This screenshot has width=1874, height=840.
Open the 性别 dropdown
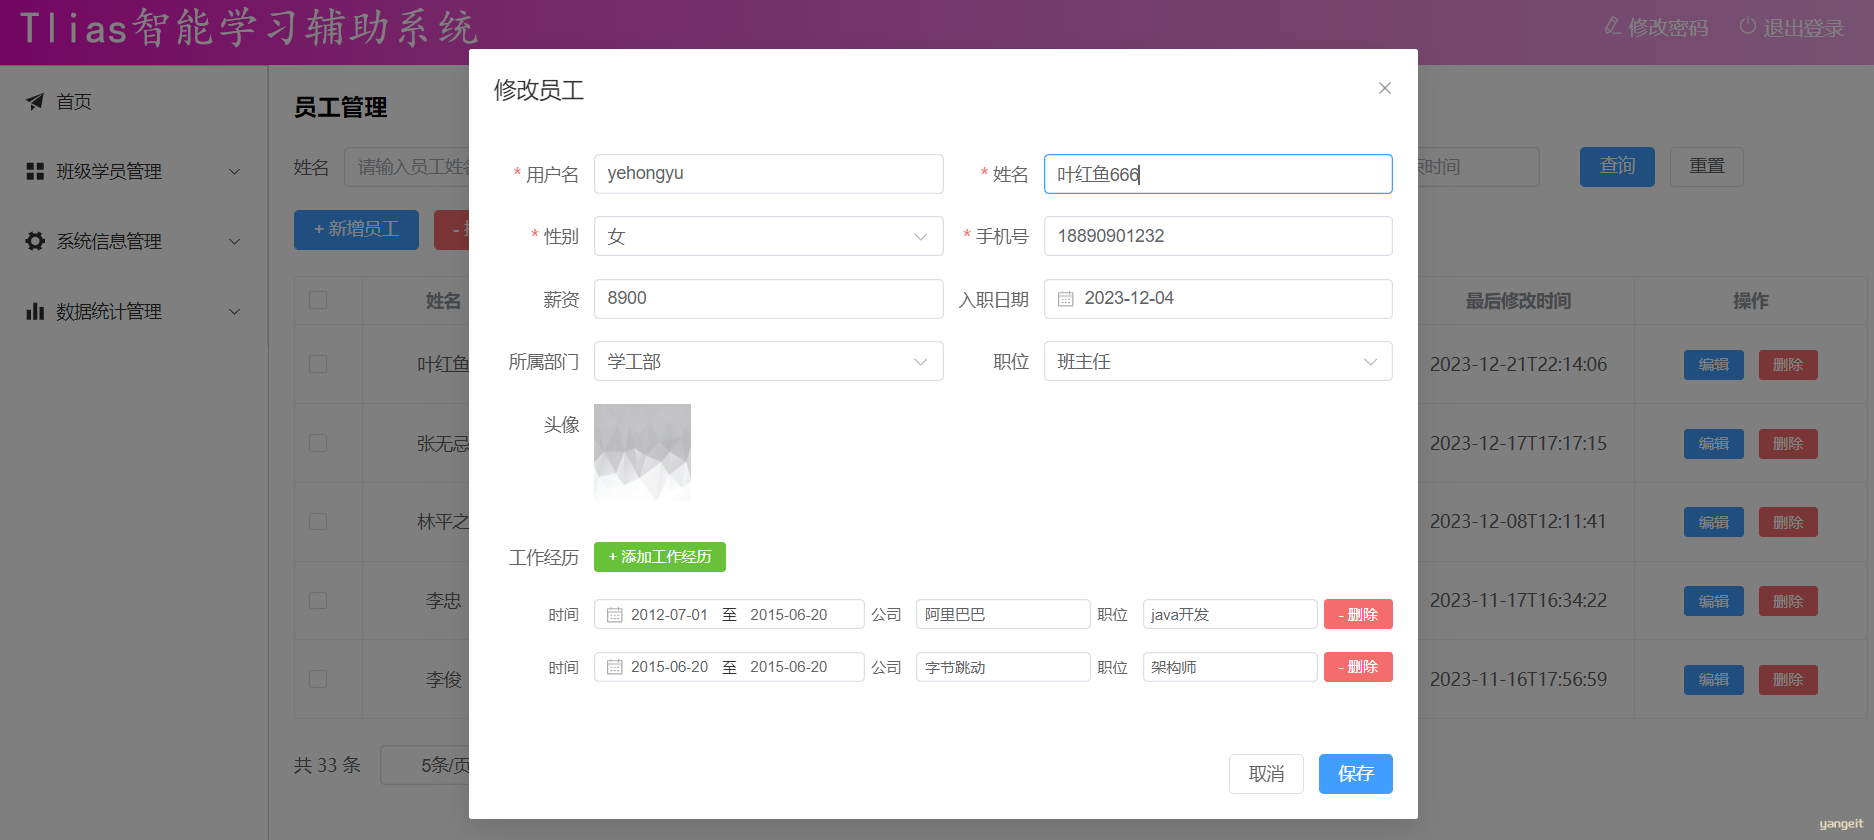[768, 236]
